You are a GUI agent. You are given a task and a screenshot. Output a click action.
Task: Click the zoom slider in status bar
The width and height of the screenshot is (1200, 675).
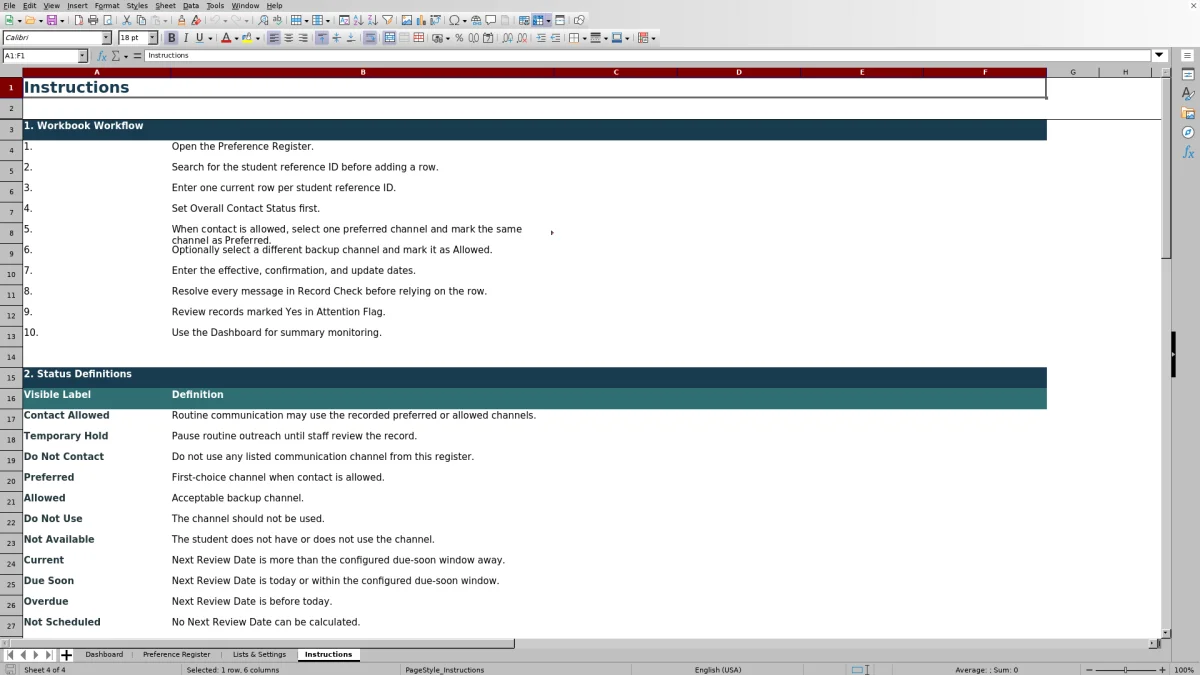pos(1125,670)
